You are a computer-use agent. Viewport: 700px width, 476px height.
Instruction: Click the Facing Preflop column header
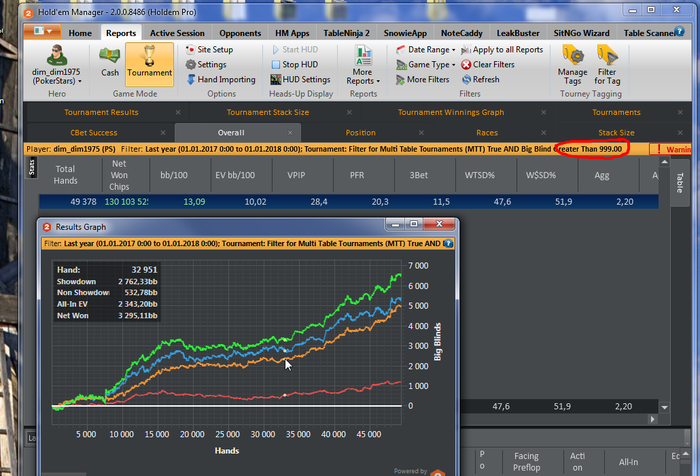click(x=526, y=462)
